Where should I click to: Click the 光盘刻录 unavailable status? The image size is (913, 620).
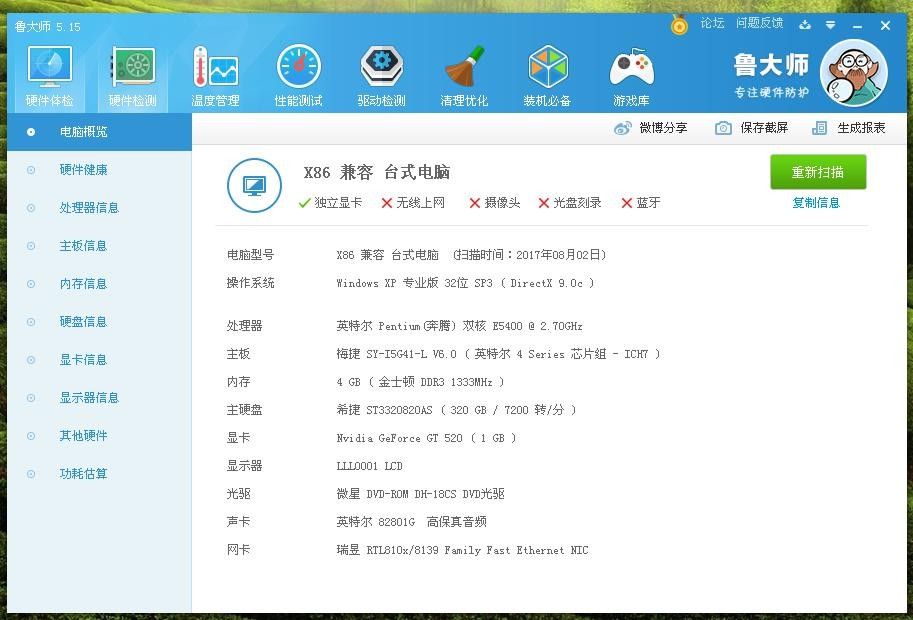[x=569, y=203]
